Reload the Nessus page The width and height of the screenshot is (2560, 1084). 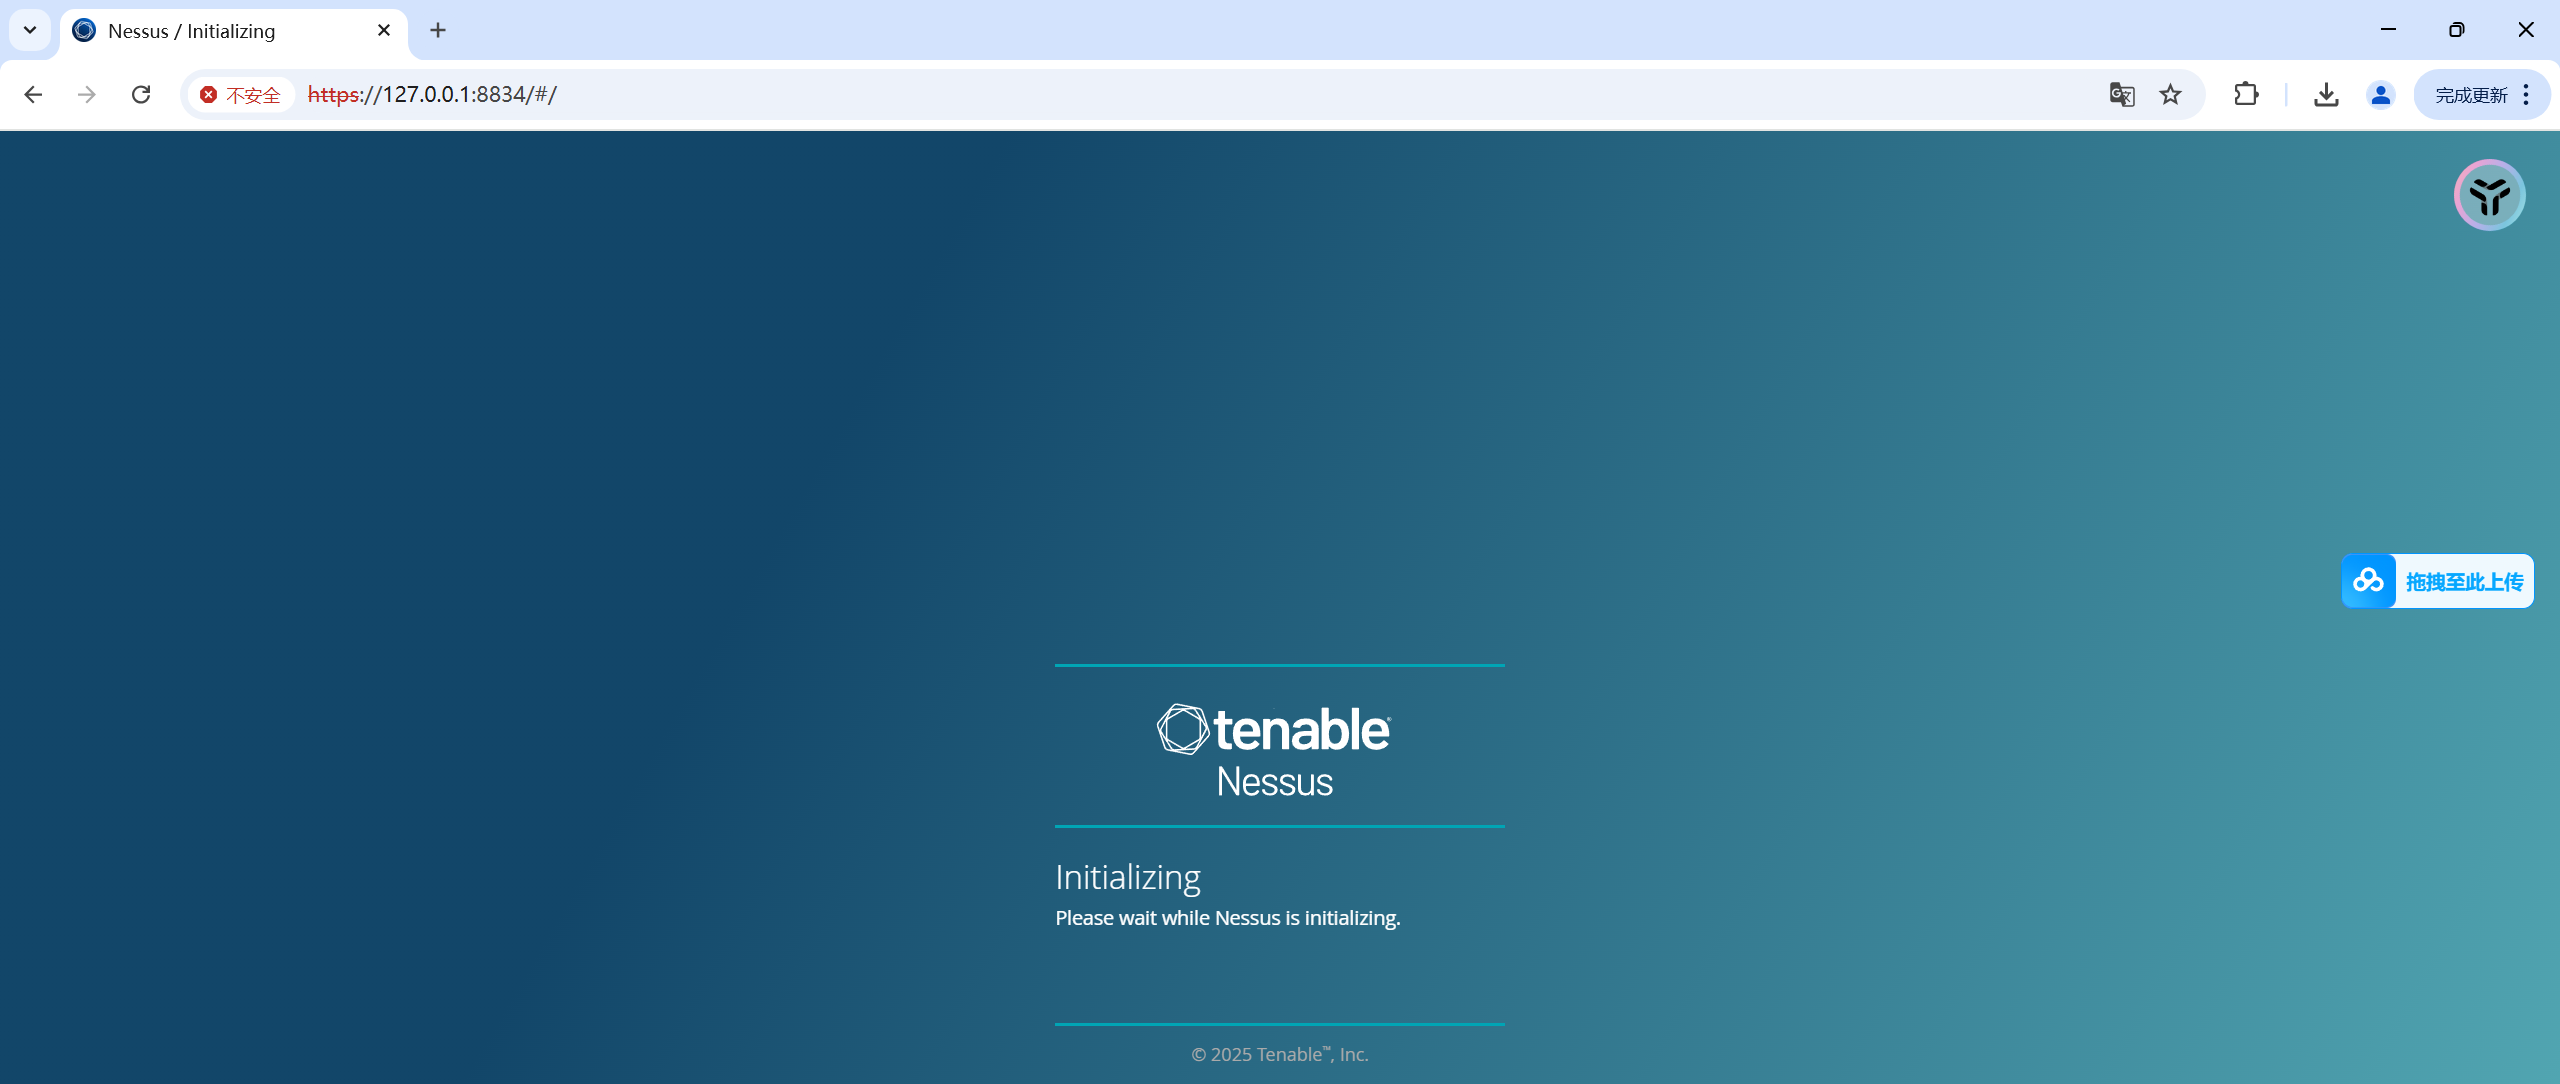tap(141, 94)
